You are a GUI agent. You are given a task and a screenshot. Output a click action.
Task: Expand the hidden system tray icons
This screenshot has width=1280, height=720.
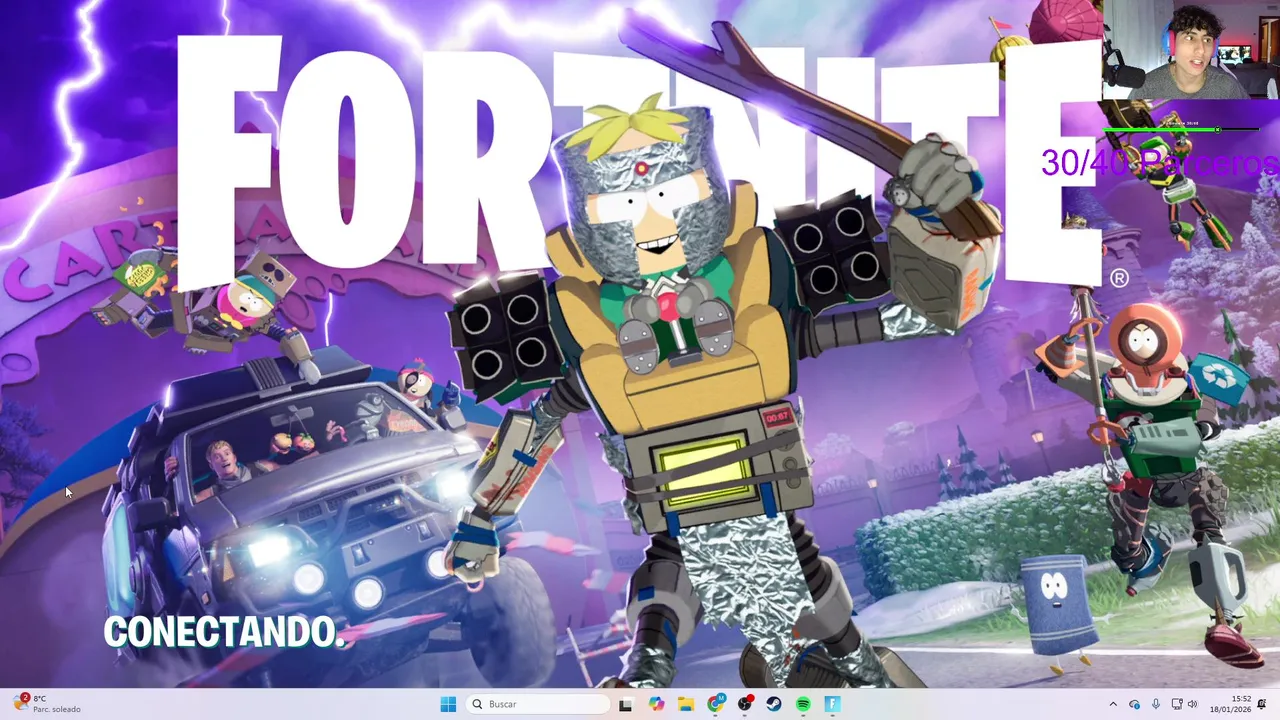tap(1113, 704)
